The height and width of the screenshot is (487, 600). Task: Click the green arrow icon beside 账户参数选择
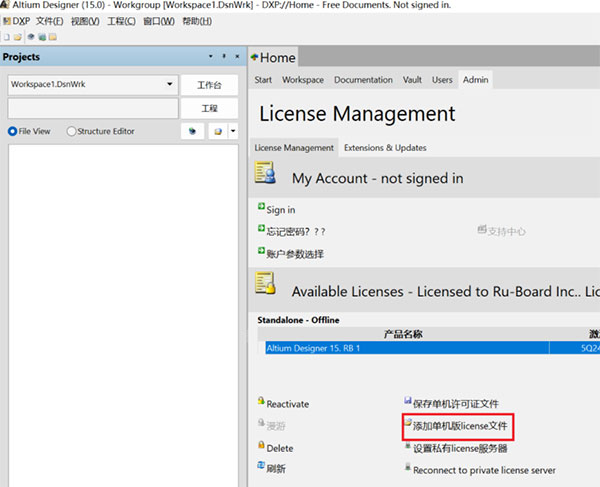coord(261,251)
